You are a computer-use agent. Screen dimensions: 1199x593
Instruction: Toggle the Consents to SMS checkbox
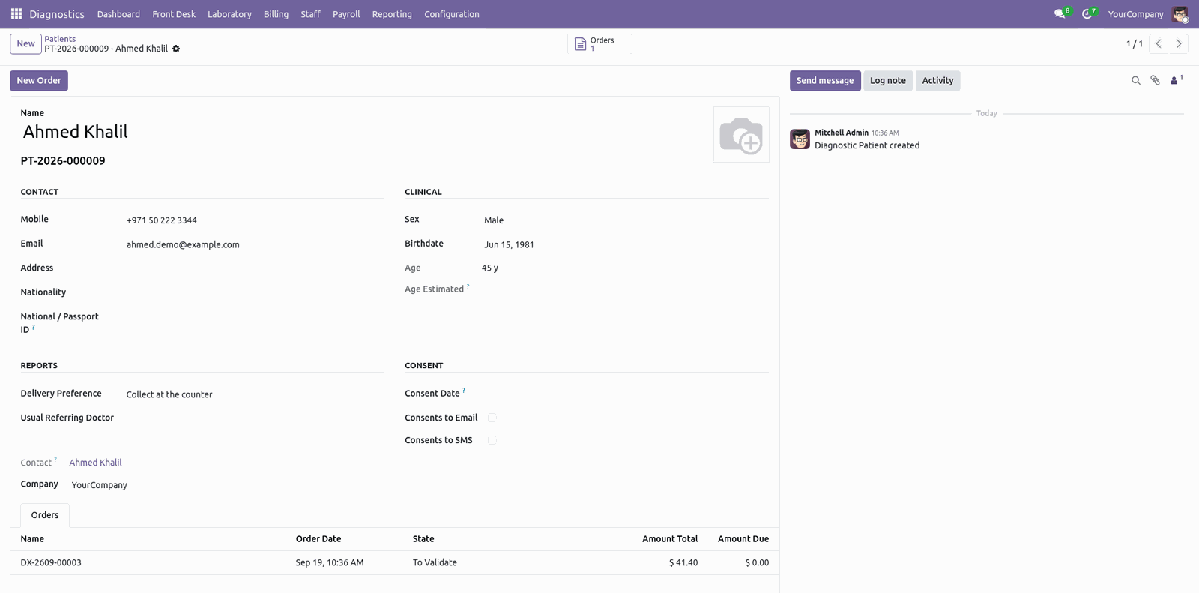point(492,441)
